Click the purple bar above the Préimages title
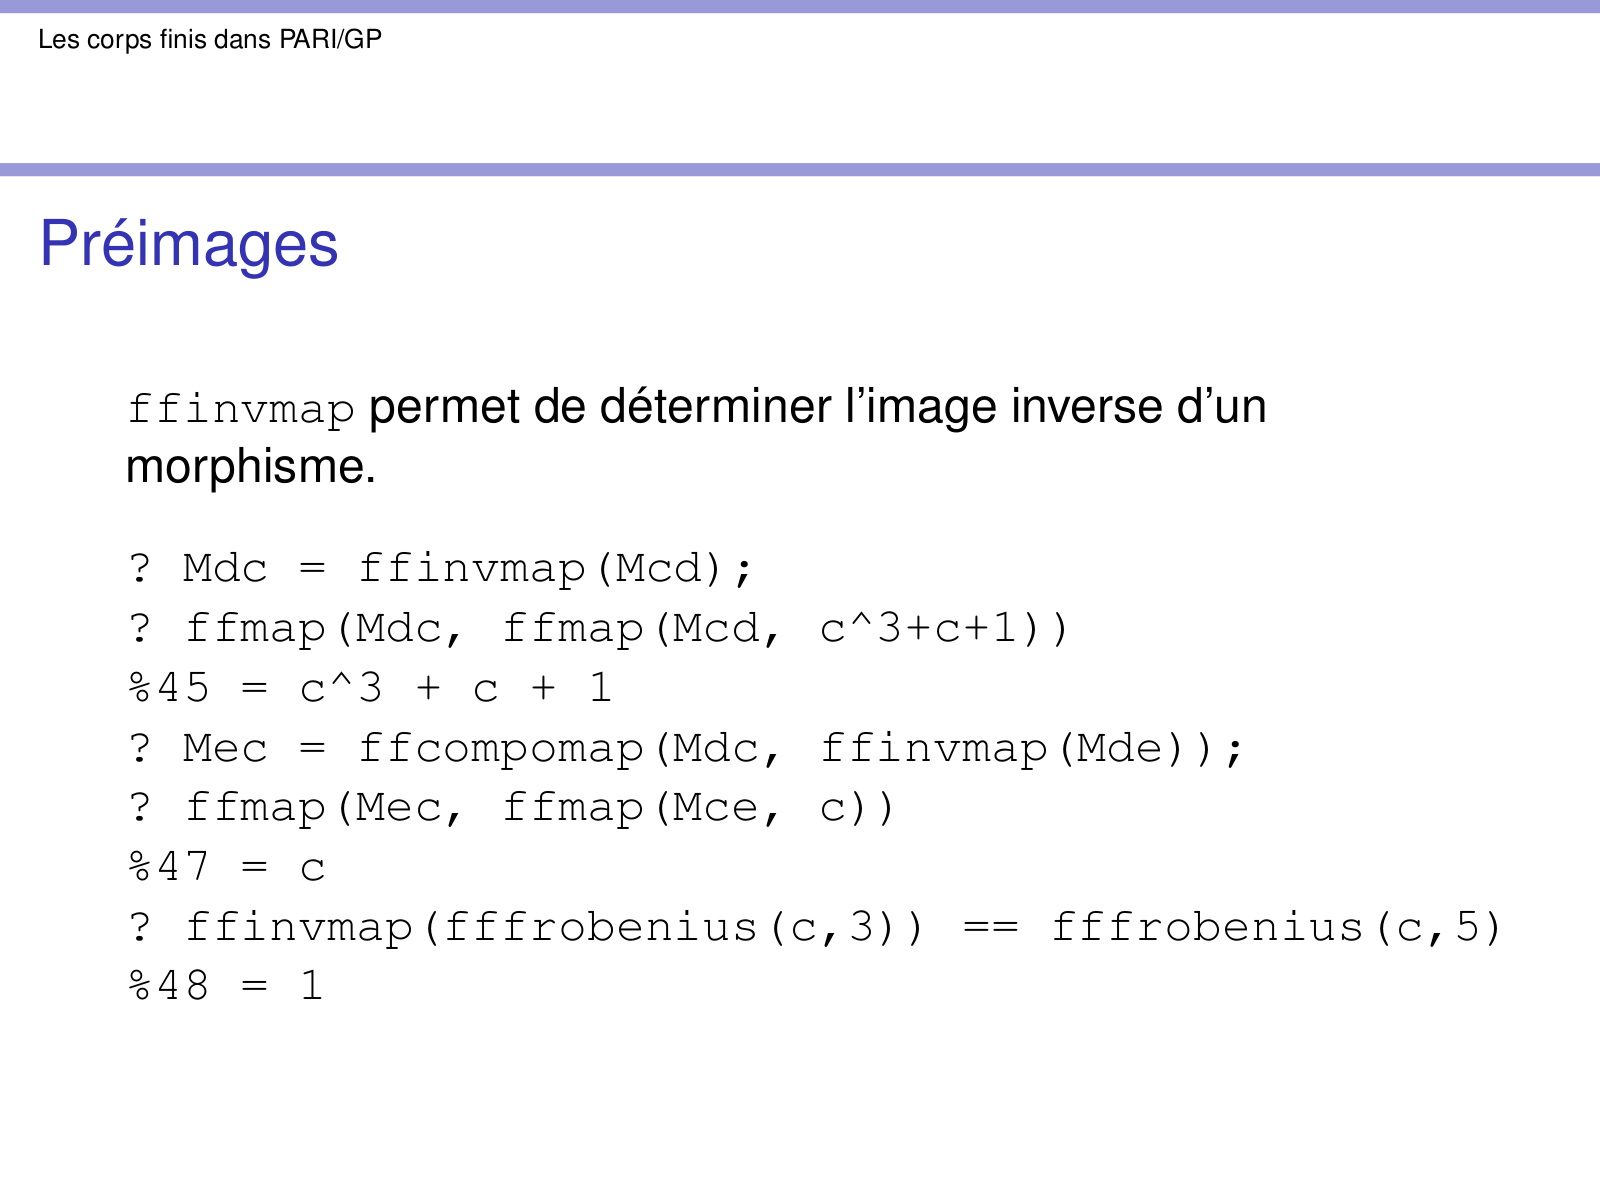1600x1200 pixels. tap(800, 170)
